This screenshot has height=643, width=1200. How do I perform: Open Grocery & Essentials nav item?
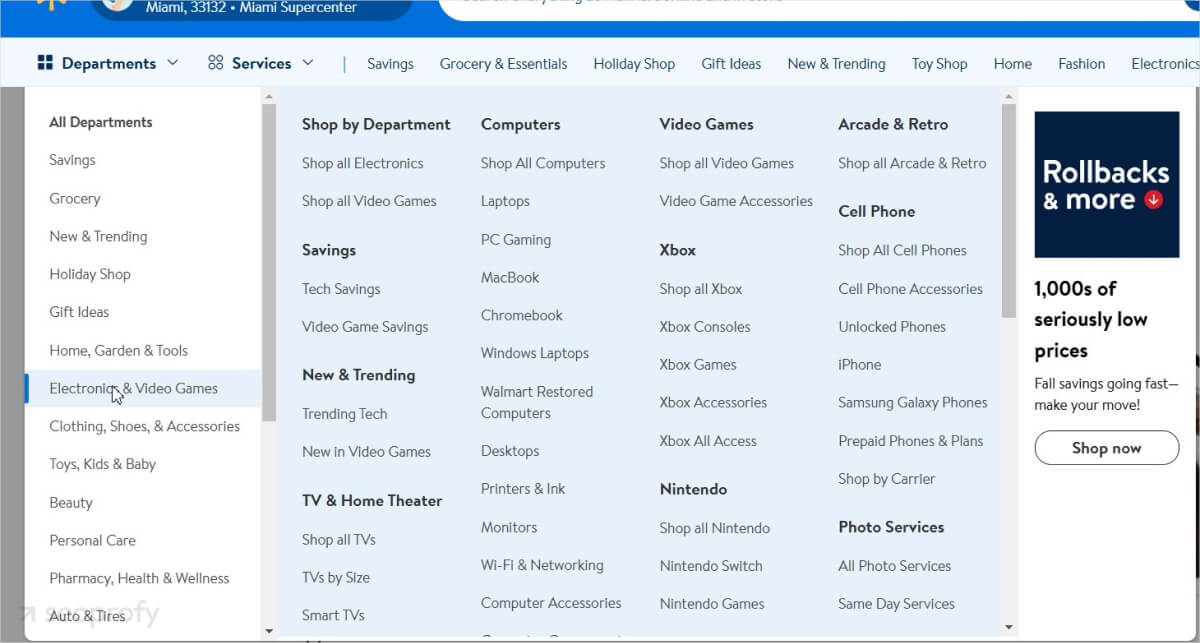[x=503, y=64]
